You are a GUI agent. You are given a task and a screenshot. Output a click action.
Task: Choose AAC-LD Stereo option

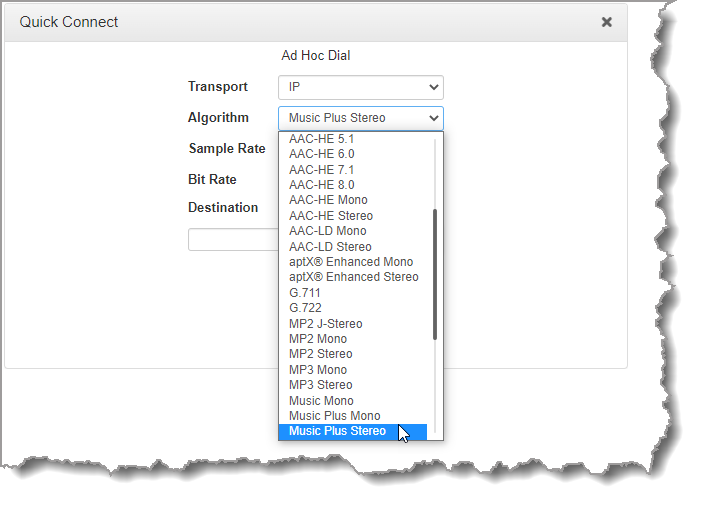pos(330,247)
